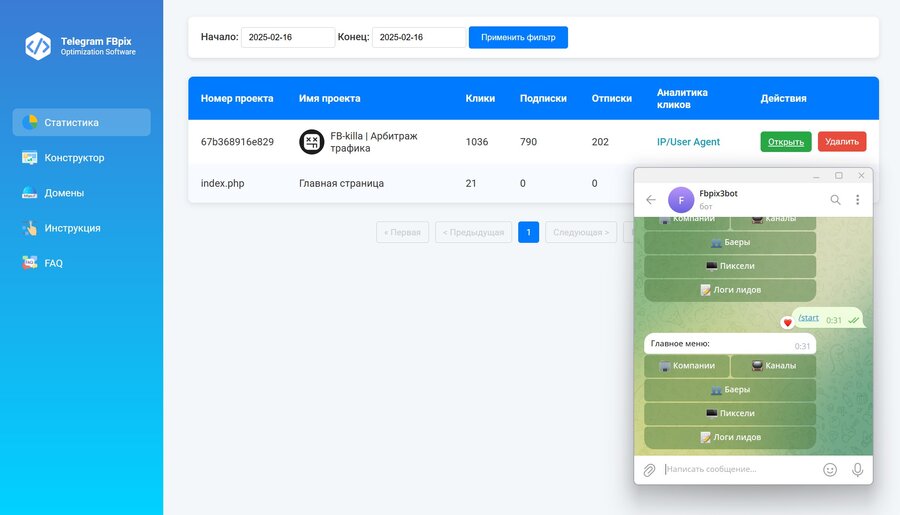Click the Главное меню message bubble
Viewport: 900px width, 515px height.
click(730, 344)
